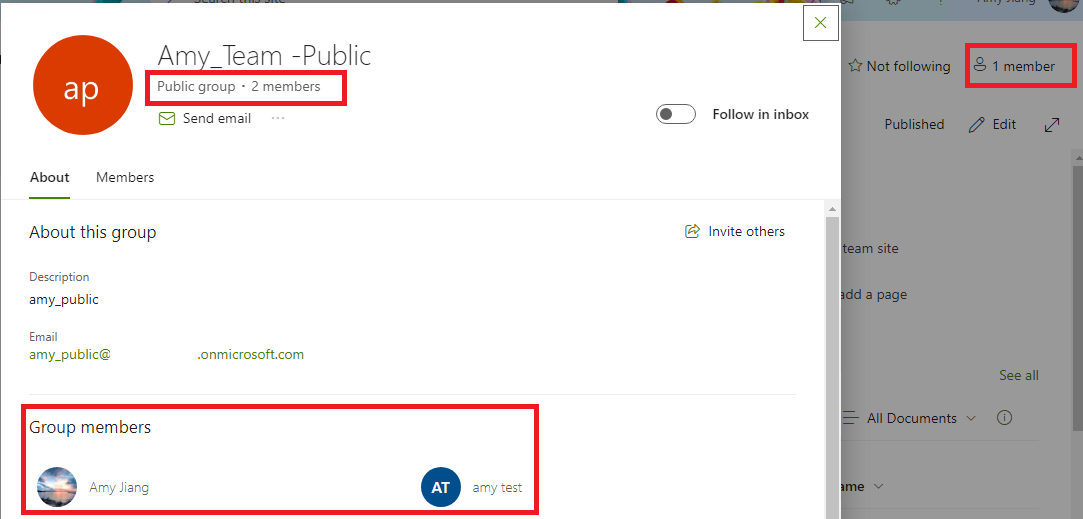Click the Not following button label
This screenshot has height=519, width=1083.
(908, 66)
